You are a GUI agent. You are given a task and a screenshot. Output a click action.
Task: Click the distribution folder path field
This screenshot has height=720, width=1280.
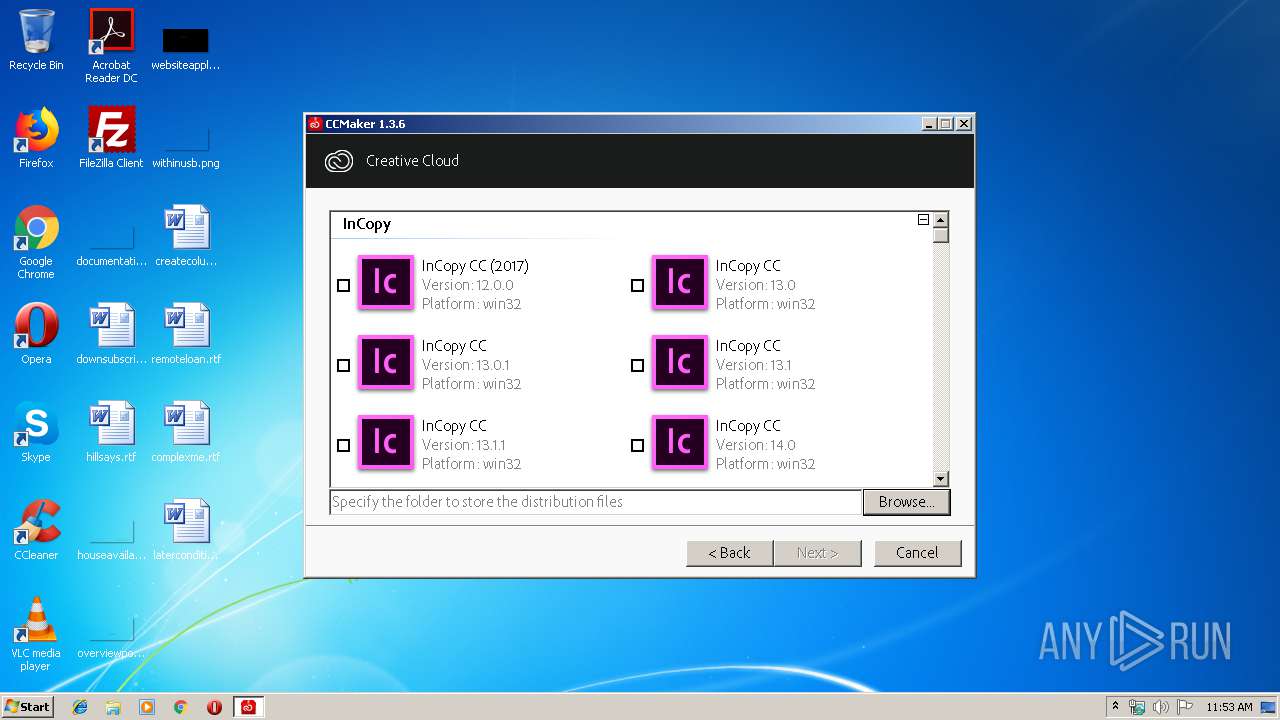click(596, 502)
